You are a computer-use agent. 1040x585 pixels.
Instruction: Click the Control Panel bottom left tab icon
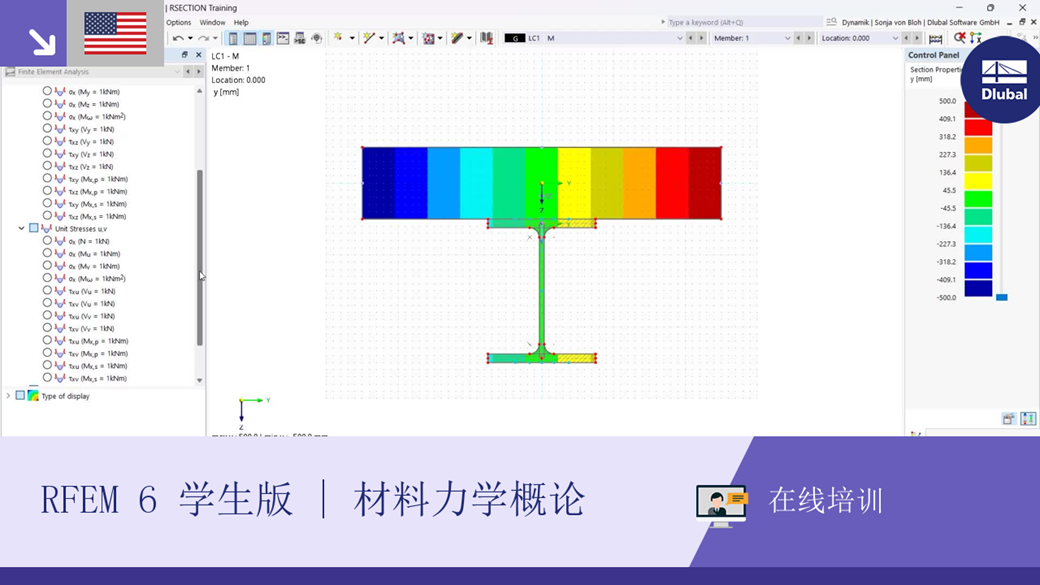(x=1008, y=419)
